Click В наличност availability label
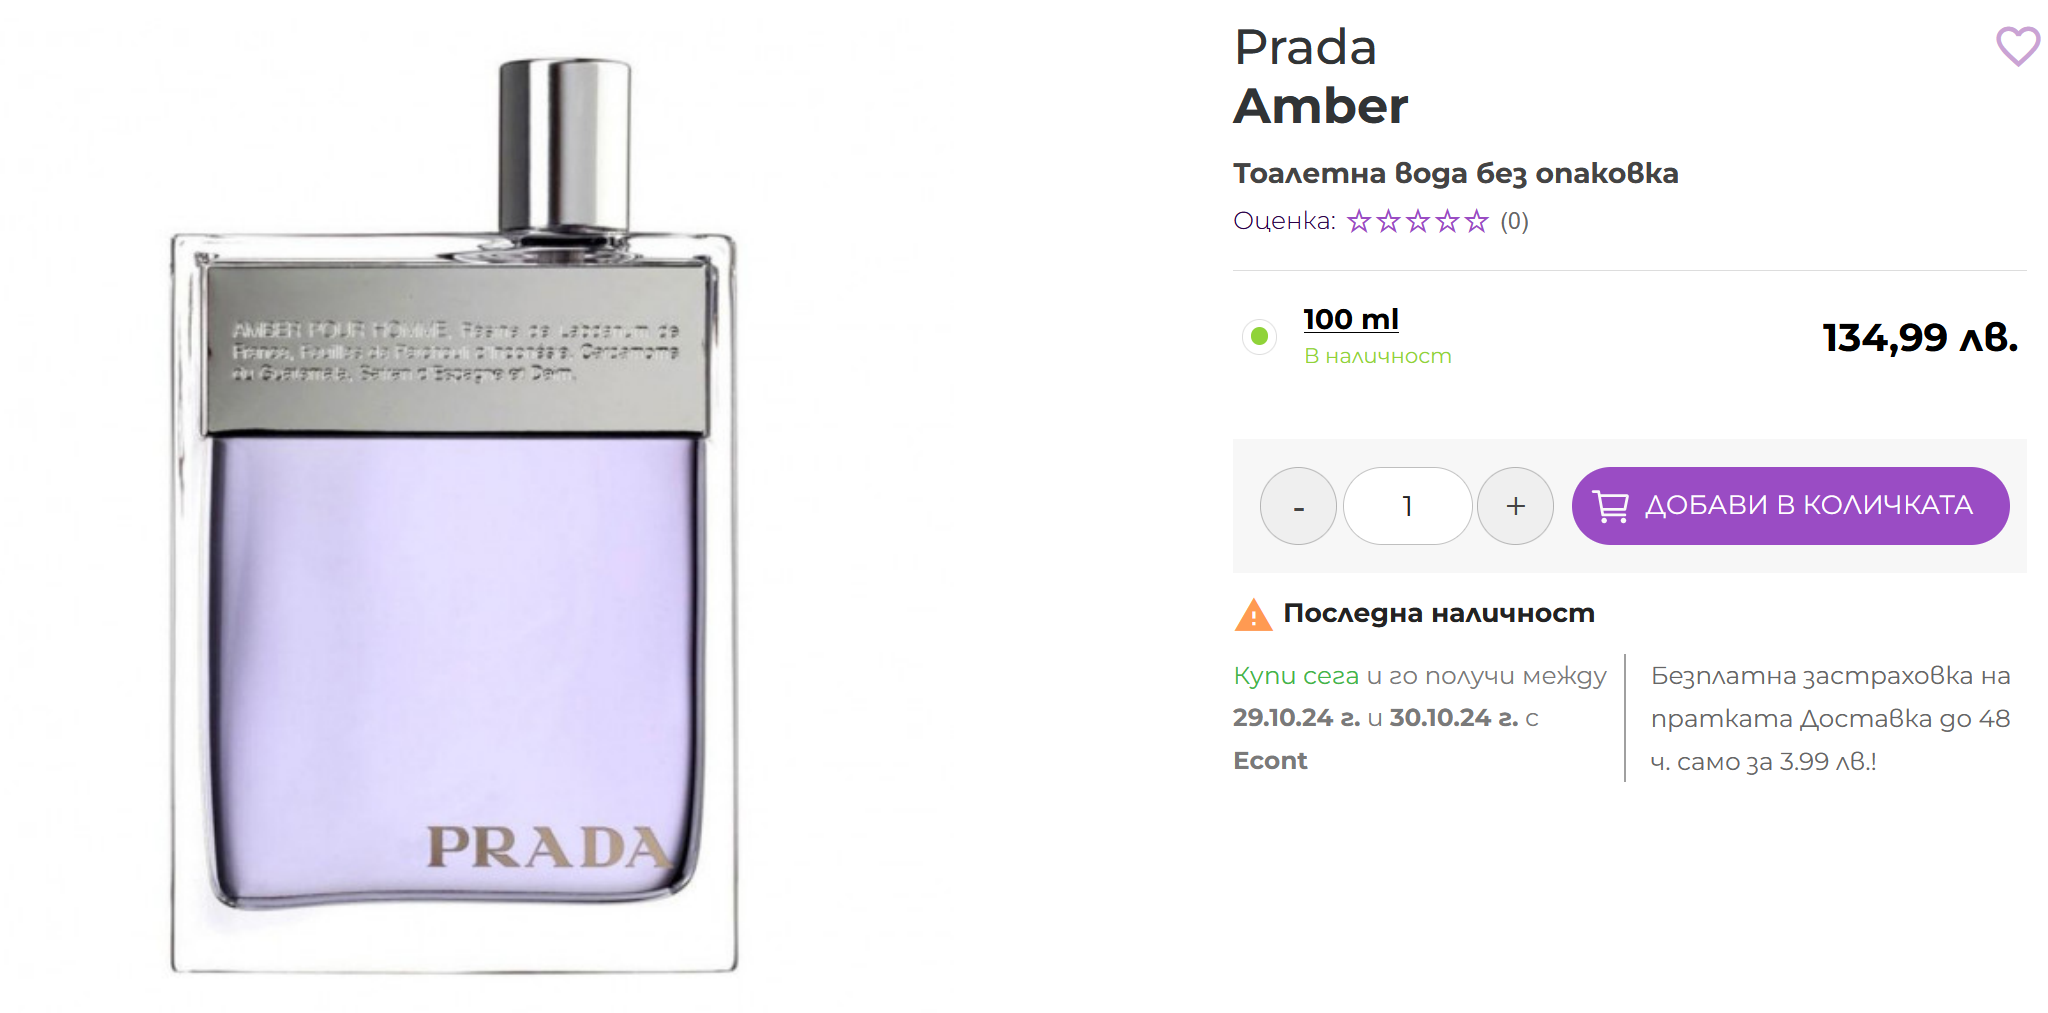This screenshot has height=1013, width=2048. click(x=1377, y=356)
